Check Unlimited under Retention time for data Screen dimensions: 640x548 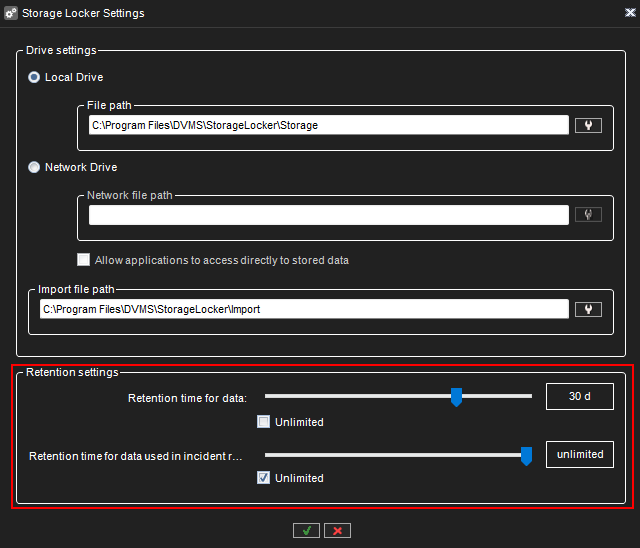click(264, 422)
